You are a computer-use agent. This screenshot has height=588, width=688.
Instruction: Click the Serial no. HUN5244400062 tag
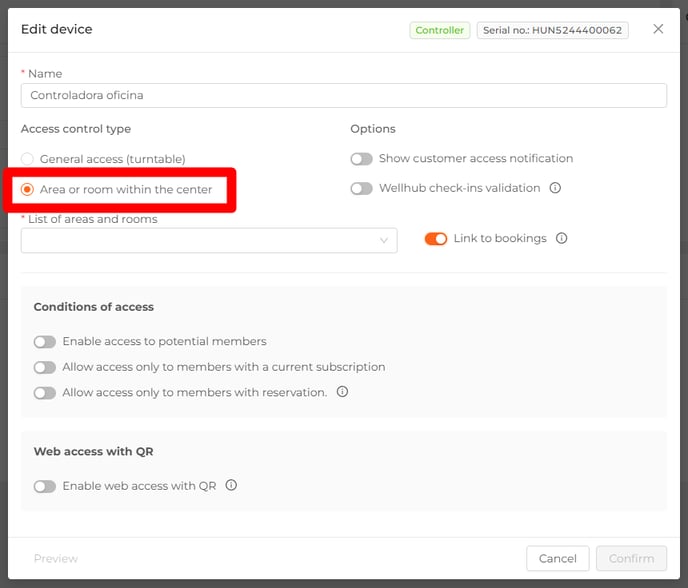pos(552,30)
